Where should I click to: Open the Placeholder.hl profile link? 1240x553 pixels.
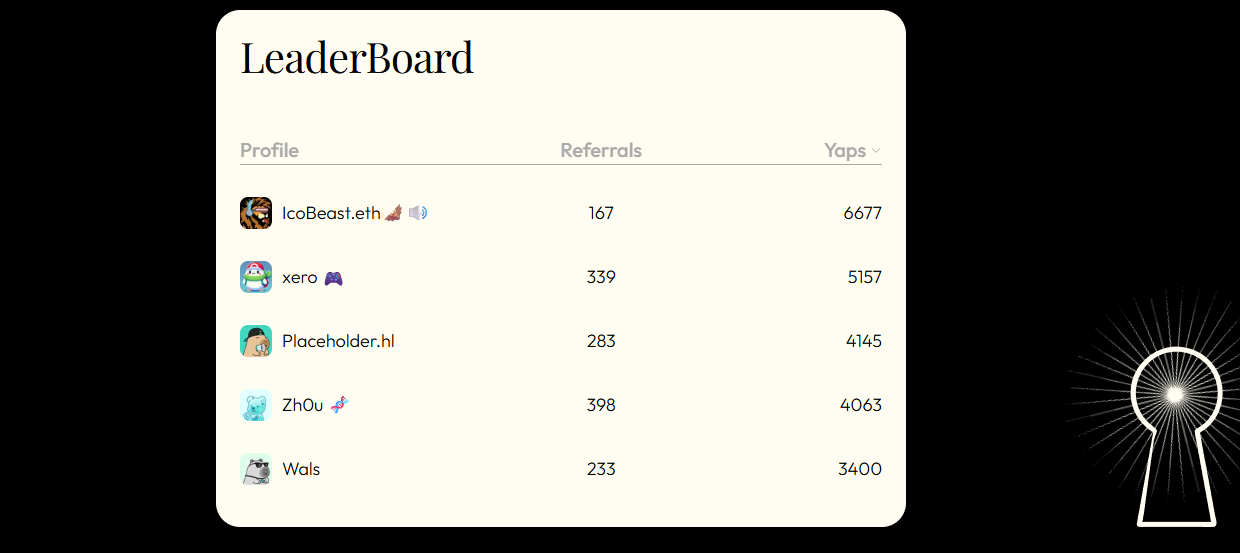pos(338,341)
